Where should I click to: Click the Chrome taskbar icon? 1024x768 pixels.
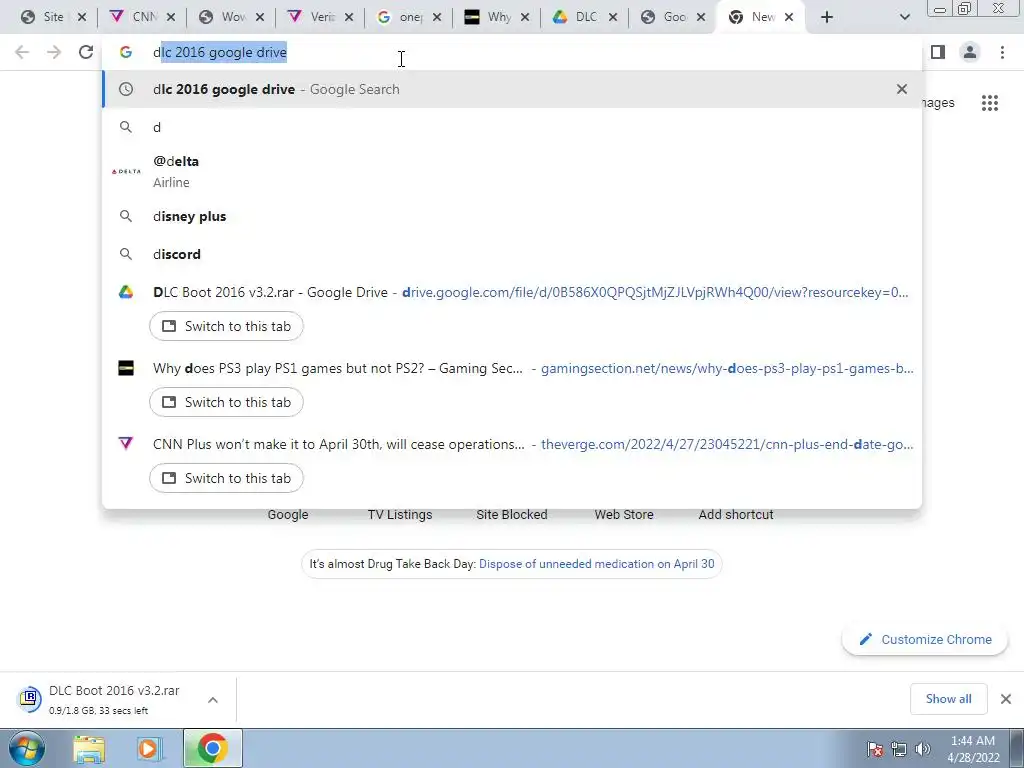[x=212, y=748]
